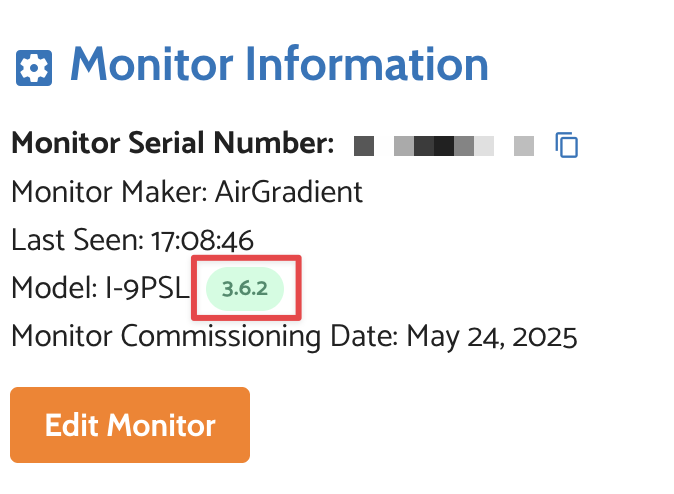674x494 pixels.
Task: Select the 17:08:46 last seen time
Action: (x=202, y=240)
